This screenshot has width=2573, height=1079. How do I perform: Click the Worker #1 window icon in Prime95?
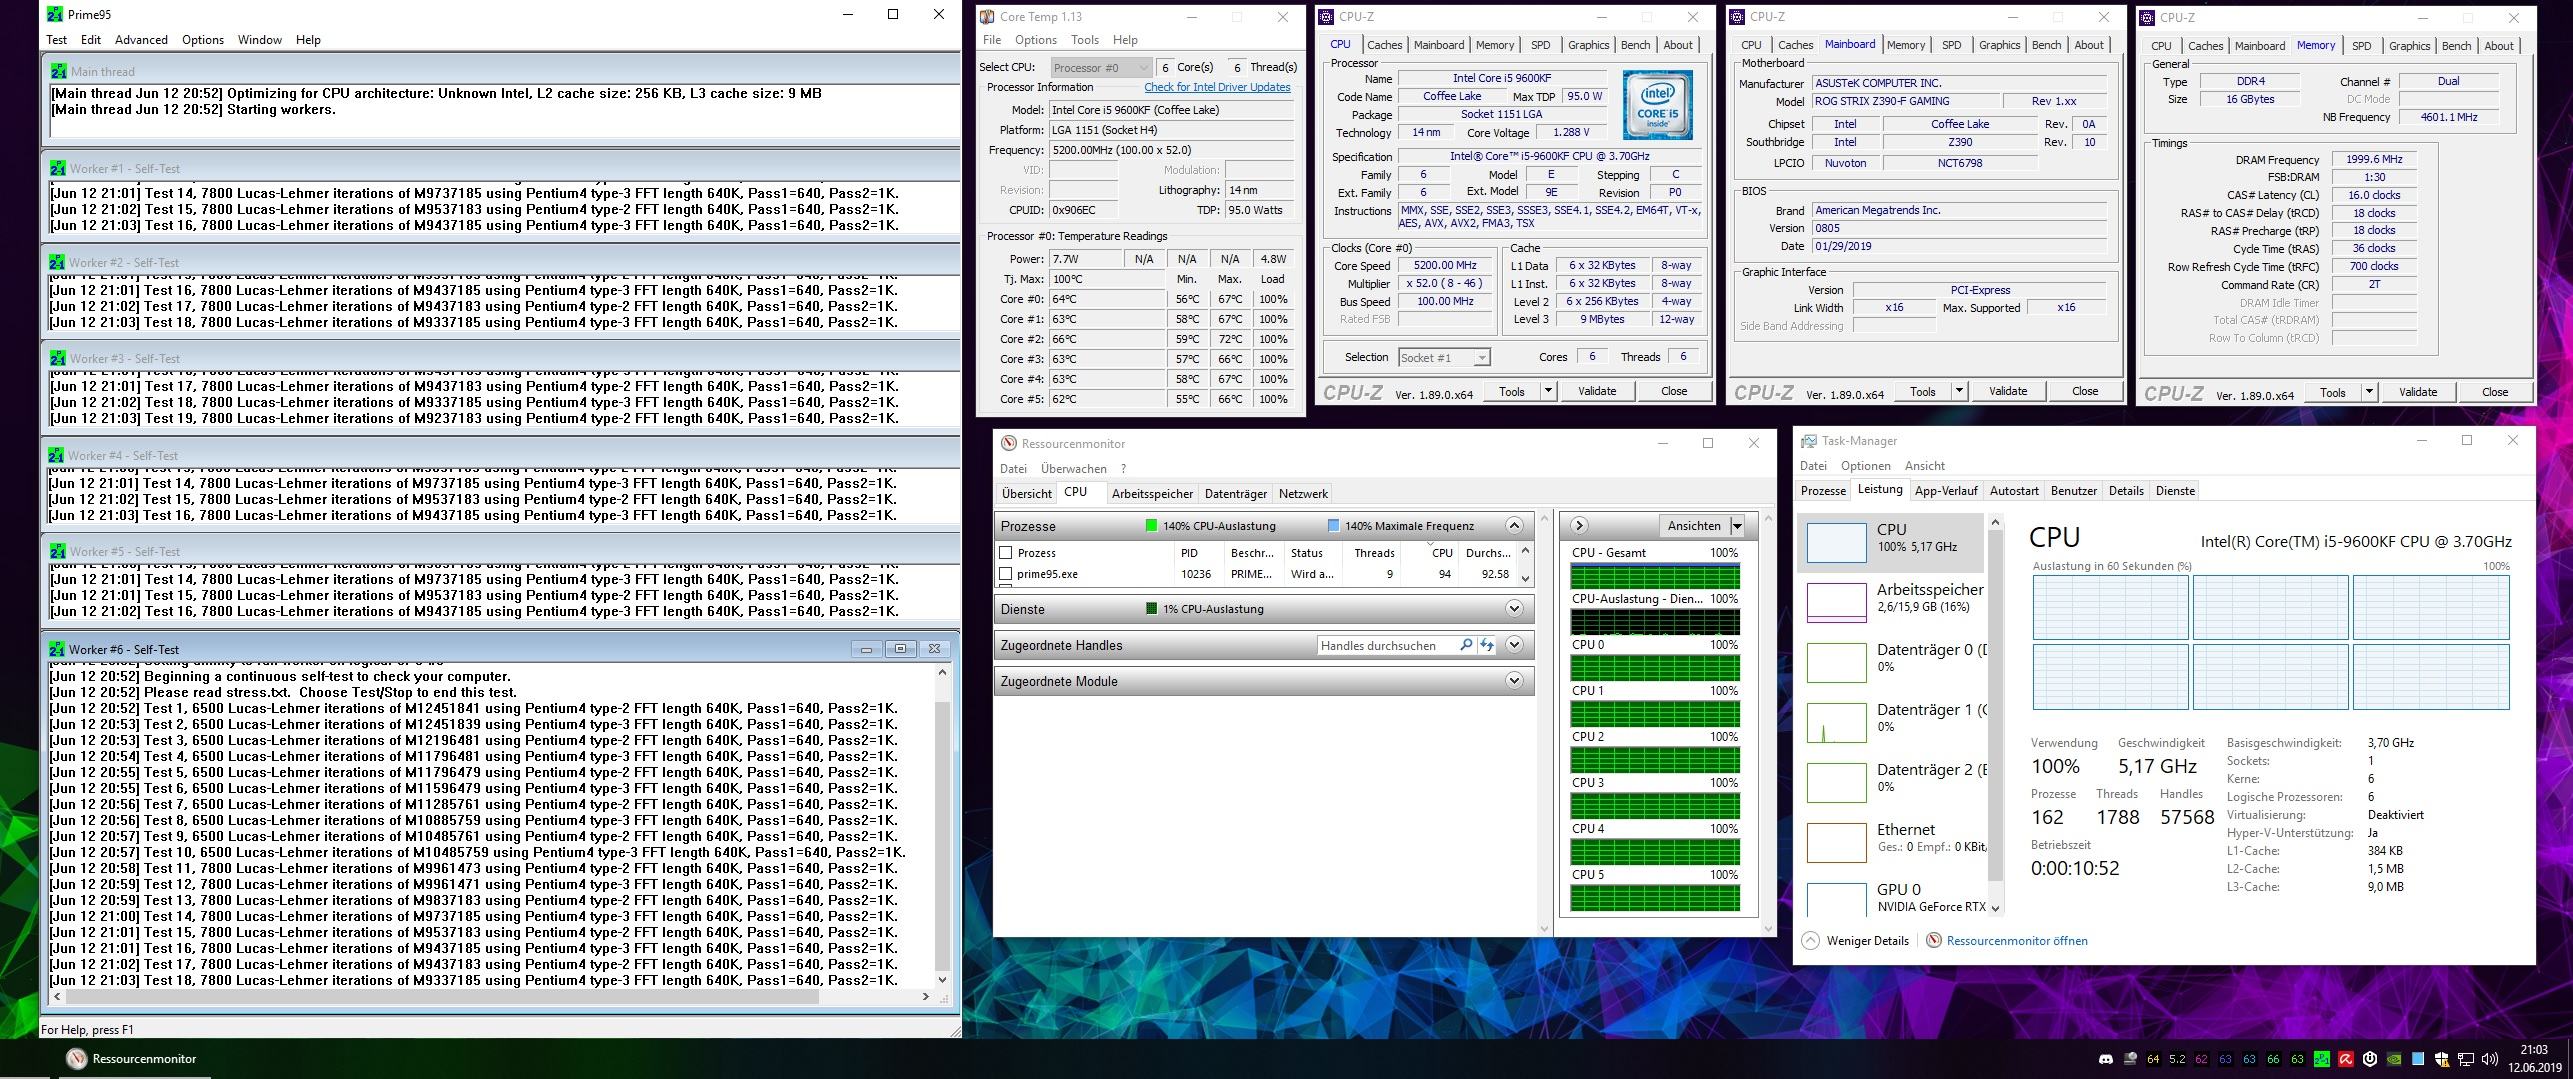pyautogui.click(x=57, y=168)
